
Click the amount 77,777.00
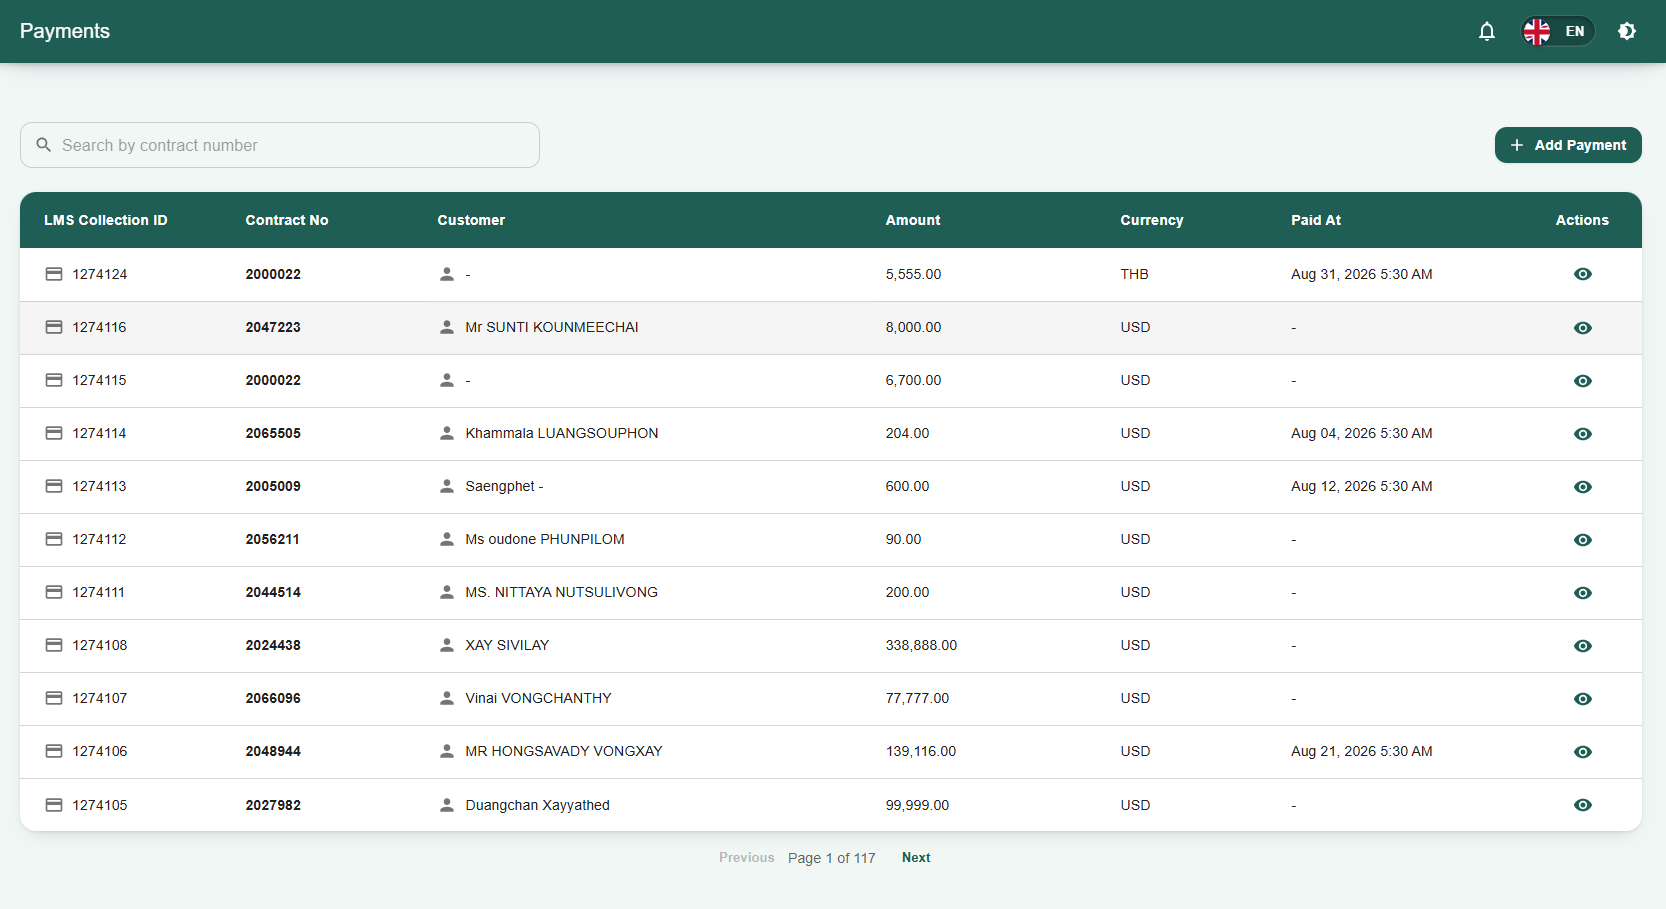(917, 698)
